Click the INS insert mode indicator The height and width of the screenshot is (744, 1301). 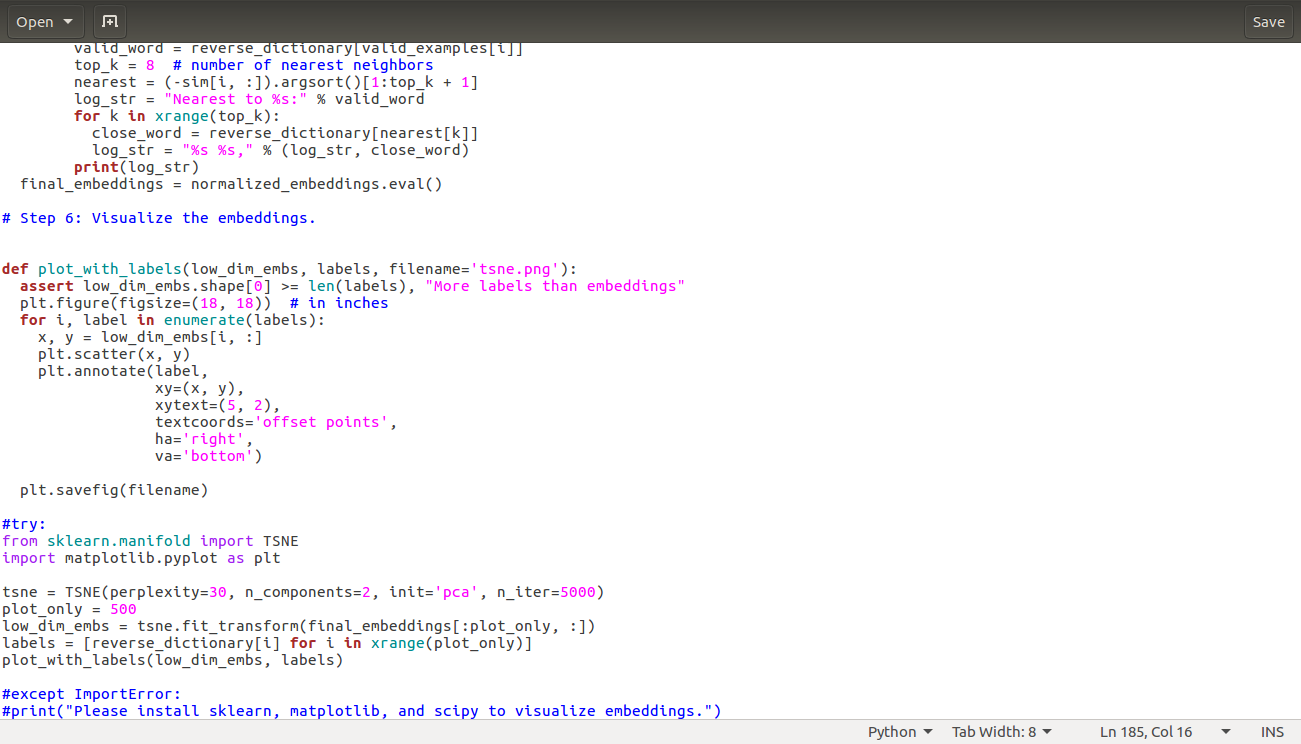[1272, 732]
